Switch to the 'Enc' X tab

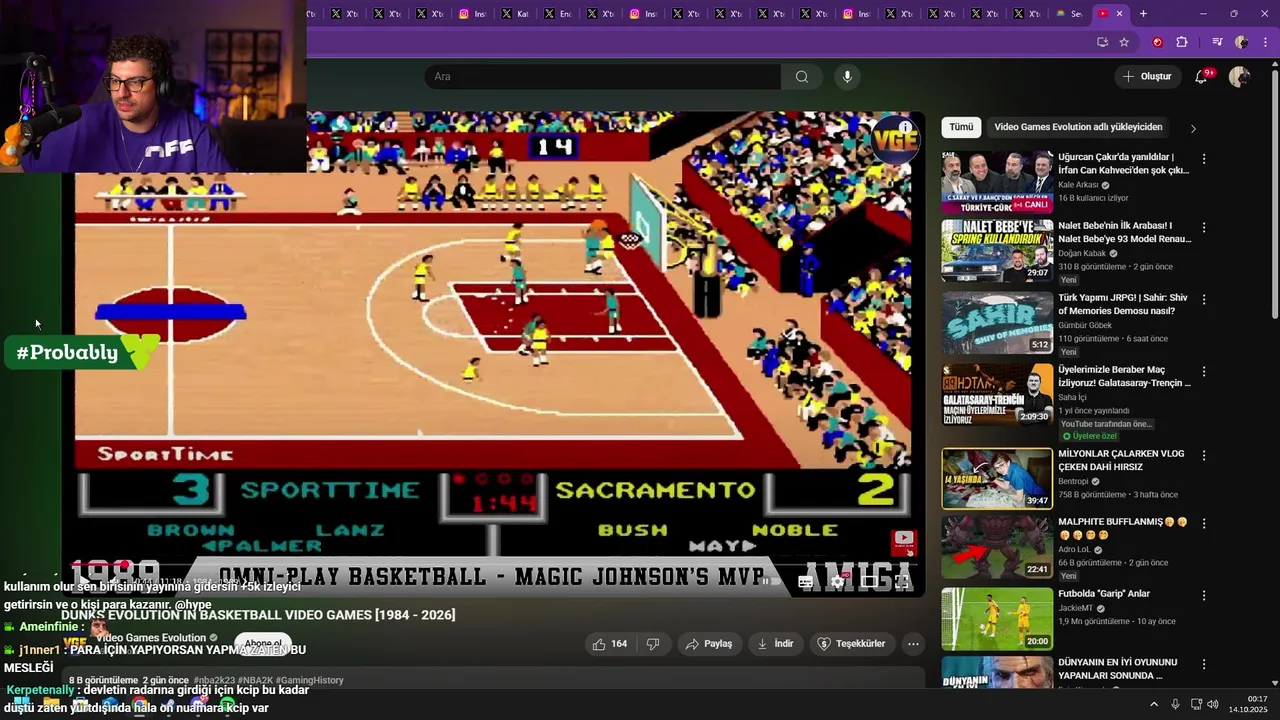click(x=558, y=14)
